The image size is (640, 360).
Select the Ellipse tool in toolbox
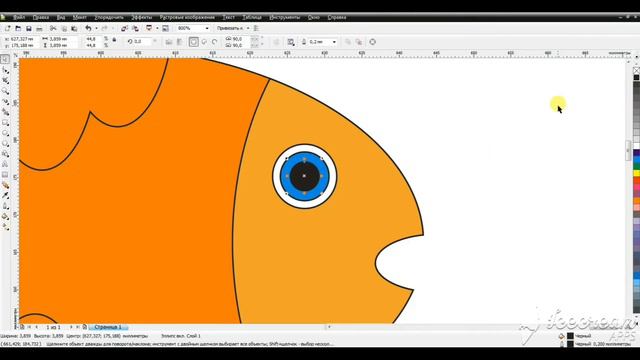5,133
